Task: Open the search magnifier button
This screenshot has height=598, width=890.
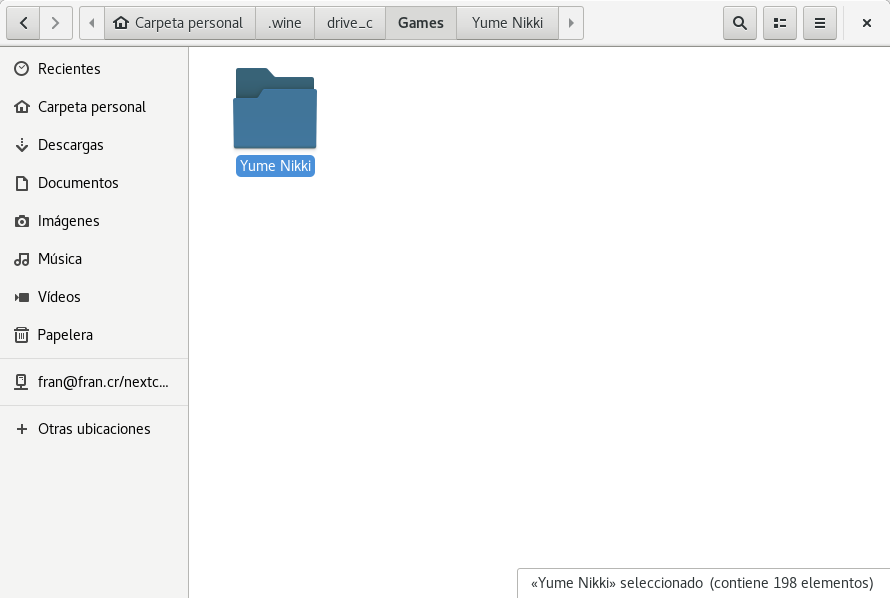Action: [x=740, y=23]
